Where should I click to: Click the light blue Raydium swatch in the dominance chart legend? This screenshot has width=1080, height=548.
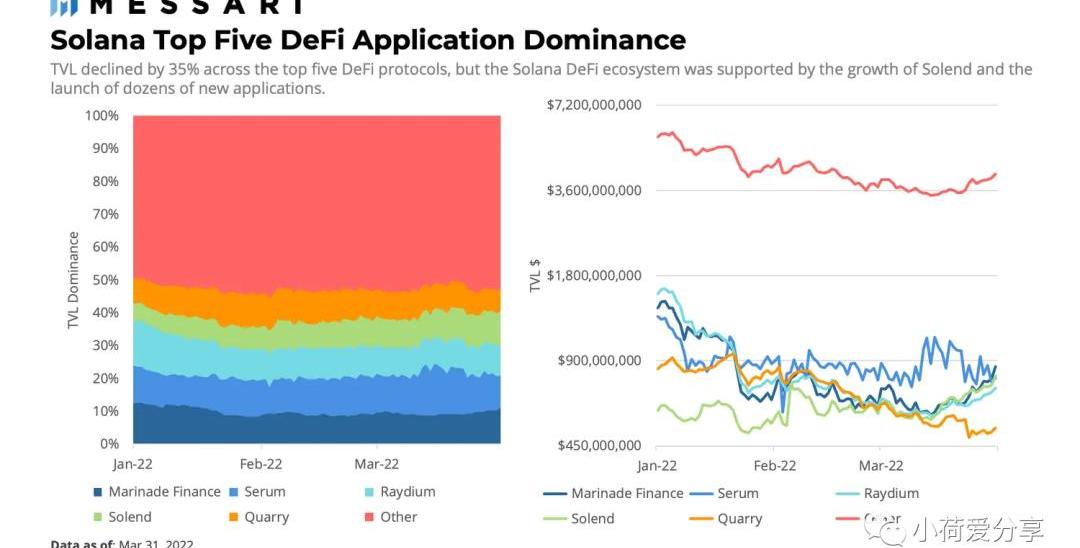click(x=369, y=492)
